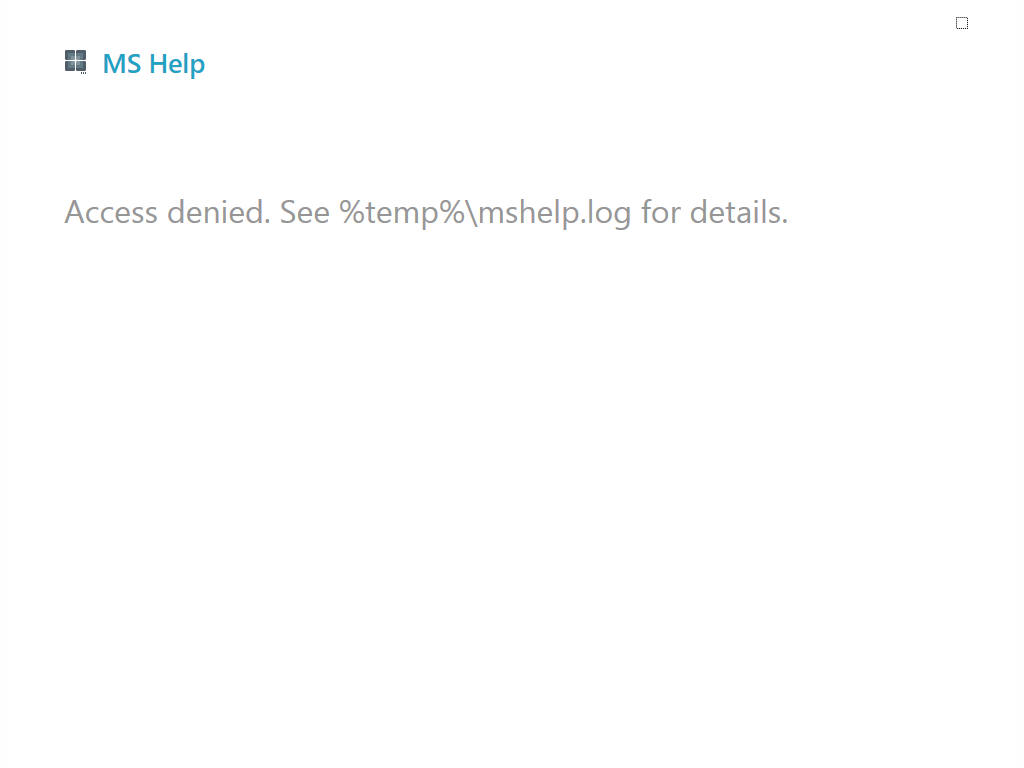Click the %temp%\mshelp.log path text
Image resolution: width=1024 pixels, height=768 pixels.
485,213
